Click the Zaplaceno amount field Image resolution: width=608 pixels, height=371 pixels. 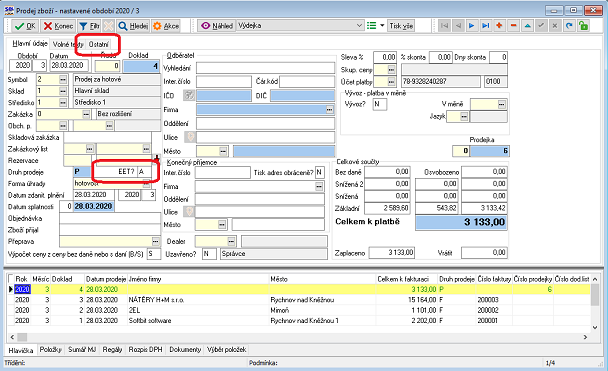[x=391, y=253]
